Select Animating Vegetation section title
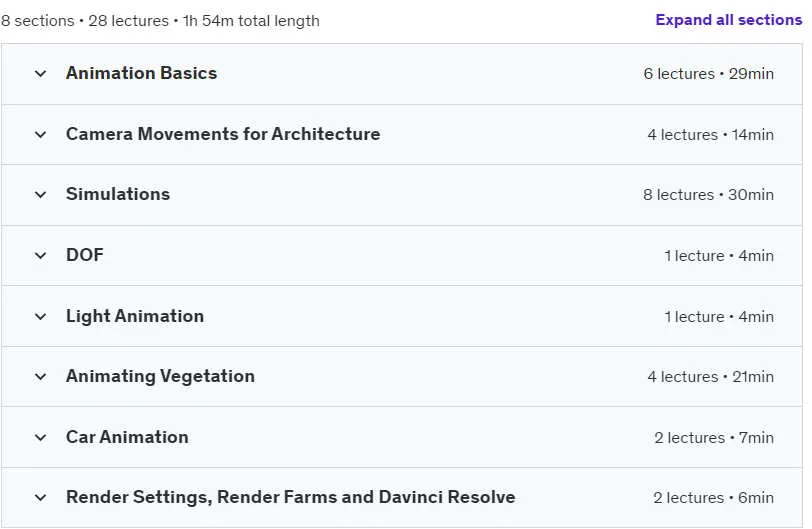812x529 pixels. pyautogui.click(x=161, y=376)
